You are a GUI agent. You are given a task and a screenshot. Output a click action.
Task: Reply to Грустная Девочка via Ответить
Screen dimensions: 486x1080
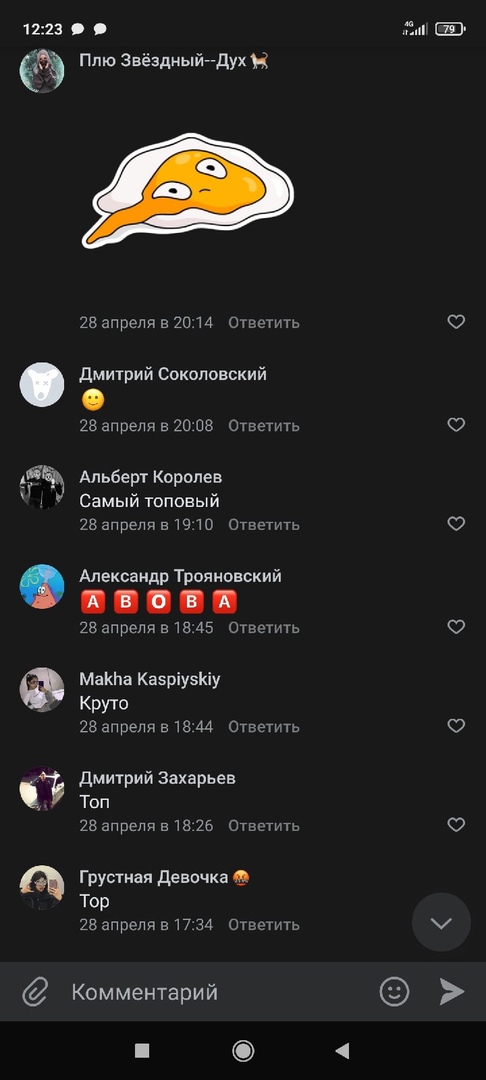coord(264,925)
